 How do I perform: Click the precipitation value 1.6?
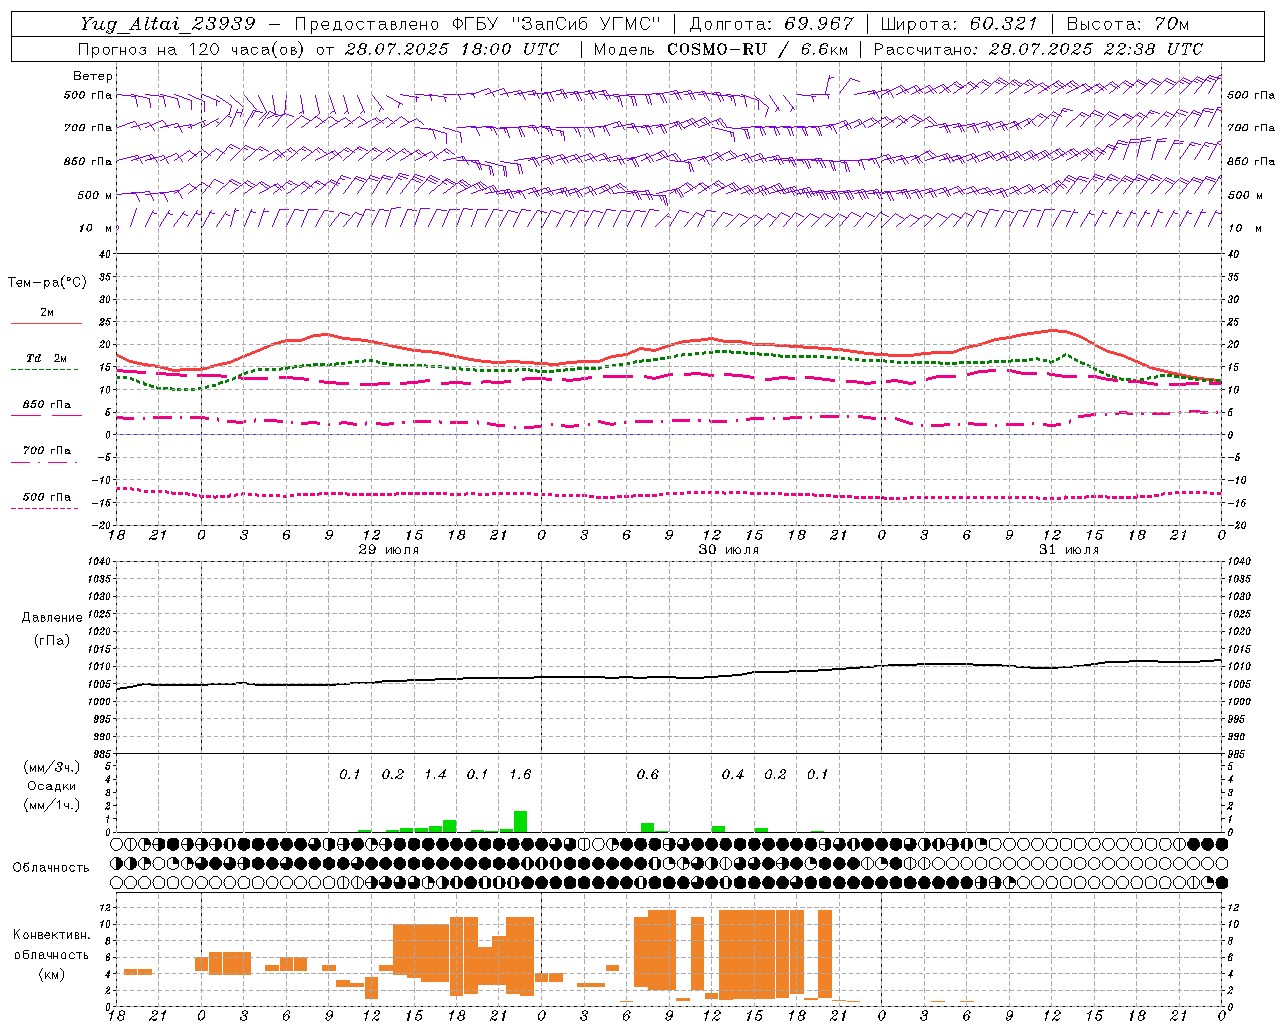pyautogui.click(x=520, y=775)
